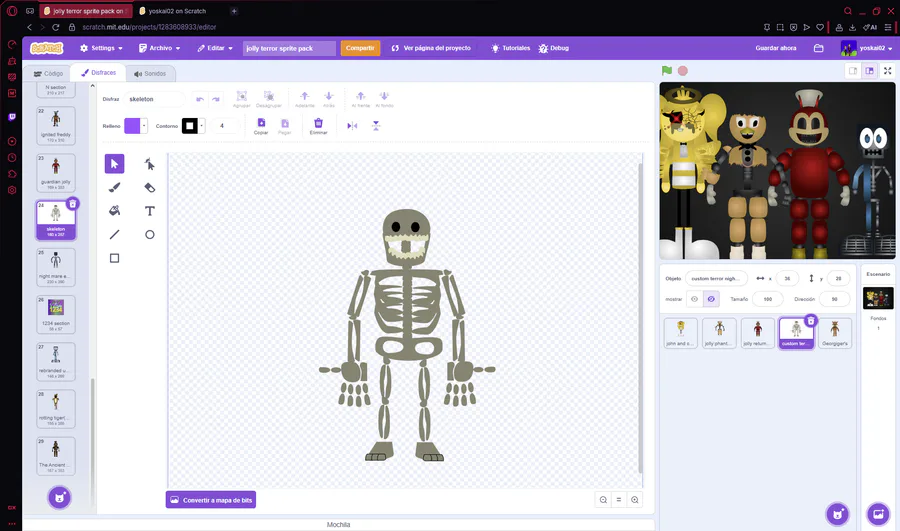This screenshot has width=900, height=531.
Task: Select the Rectangle tool
Action: pos(114,258)
